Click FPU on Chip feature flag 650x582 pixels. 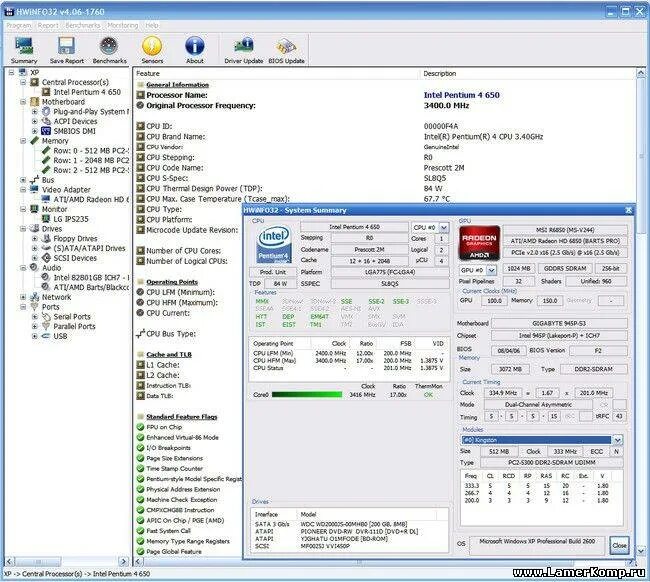click(164, 427)
